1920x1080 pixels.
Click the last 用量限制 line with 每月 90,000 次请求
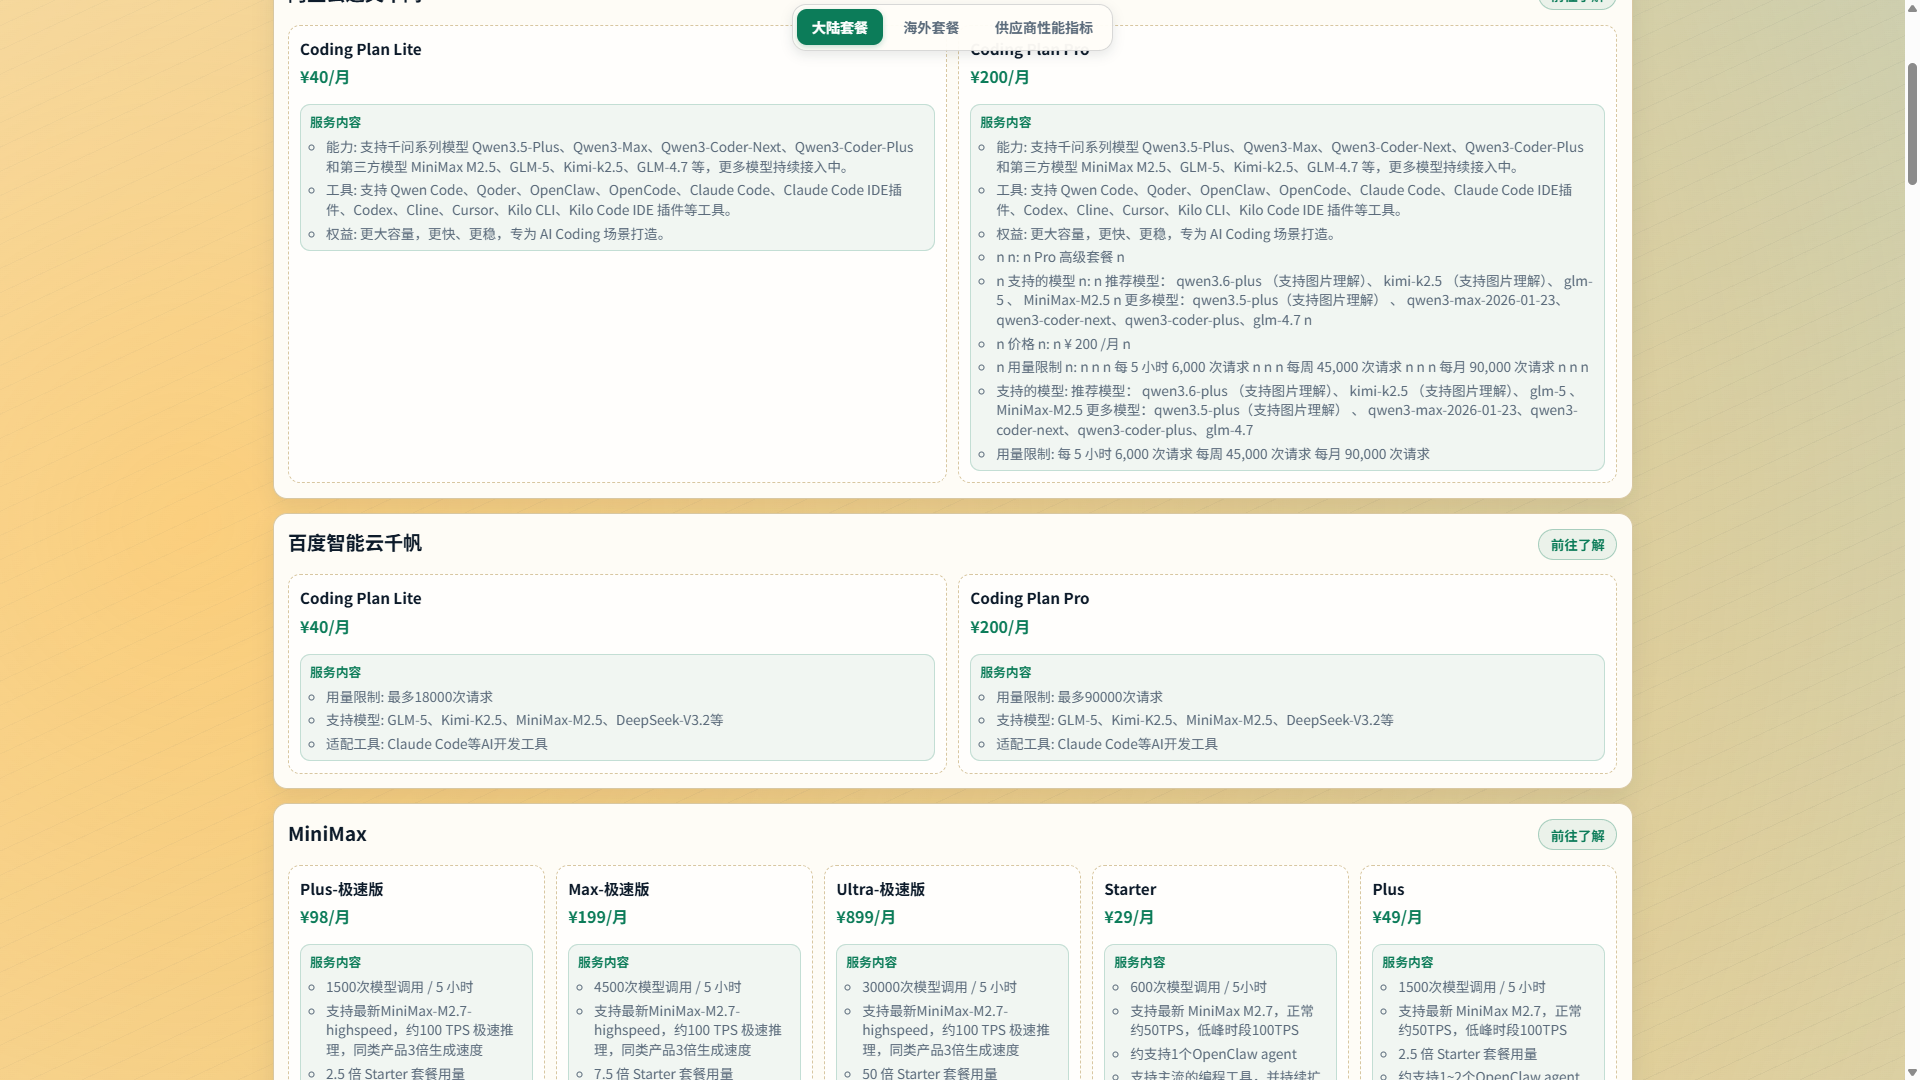pos(1212,454)
